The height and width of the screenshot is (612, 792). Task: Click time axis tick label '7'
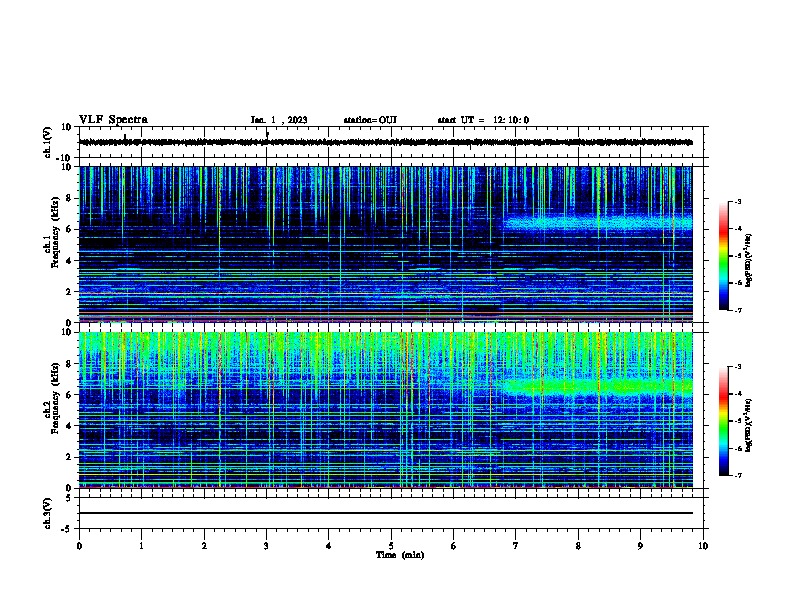(516, 546)
